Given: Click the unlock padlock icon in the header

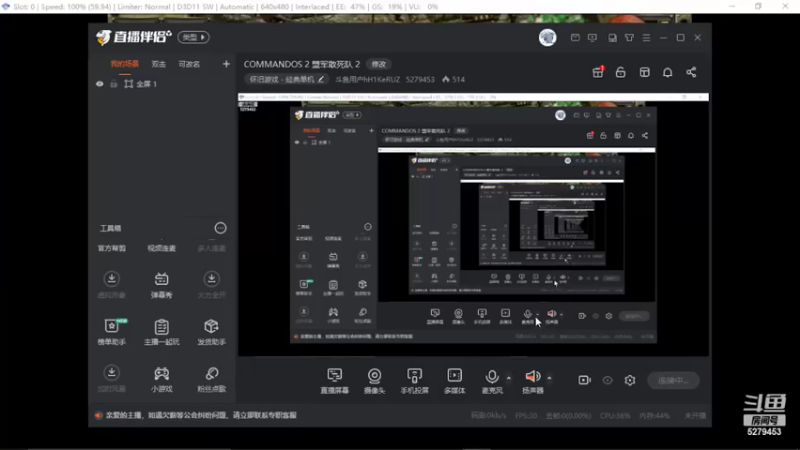Looking at the screenshot, I should (620, 72).
